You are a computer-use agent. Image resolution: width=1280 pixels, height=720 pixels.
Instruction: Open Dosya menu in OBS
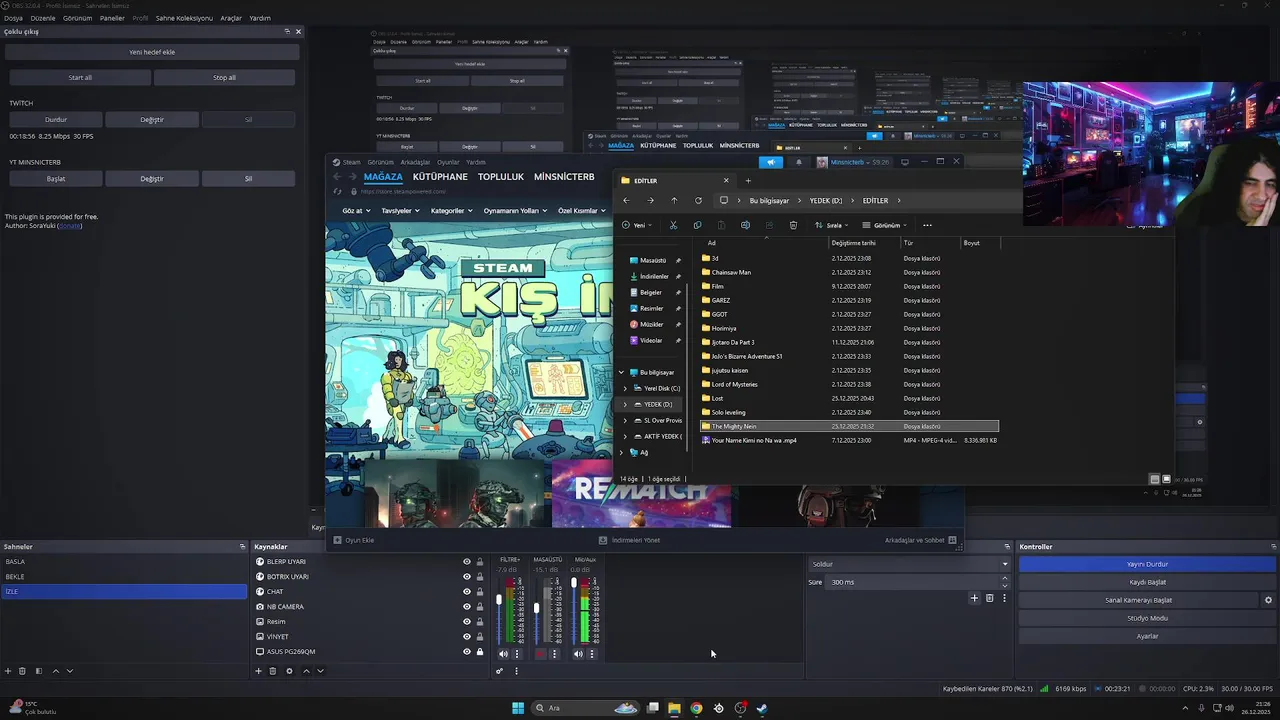click(13, 18)
